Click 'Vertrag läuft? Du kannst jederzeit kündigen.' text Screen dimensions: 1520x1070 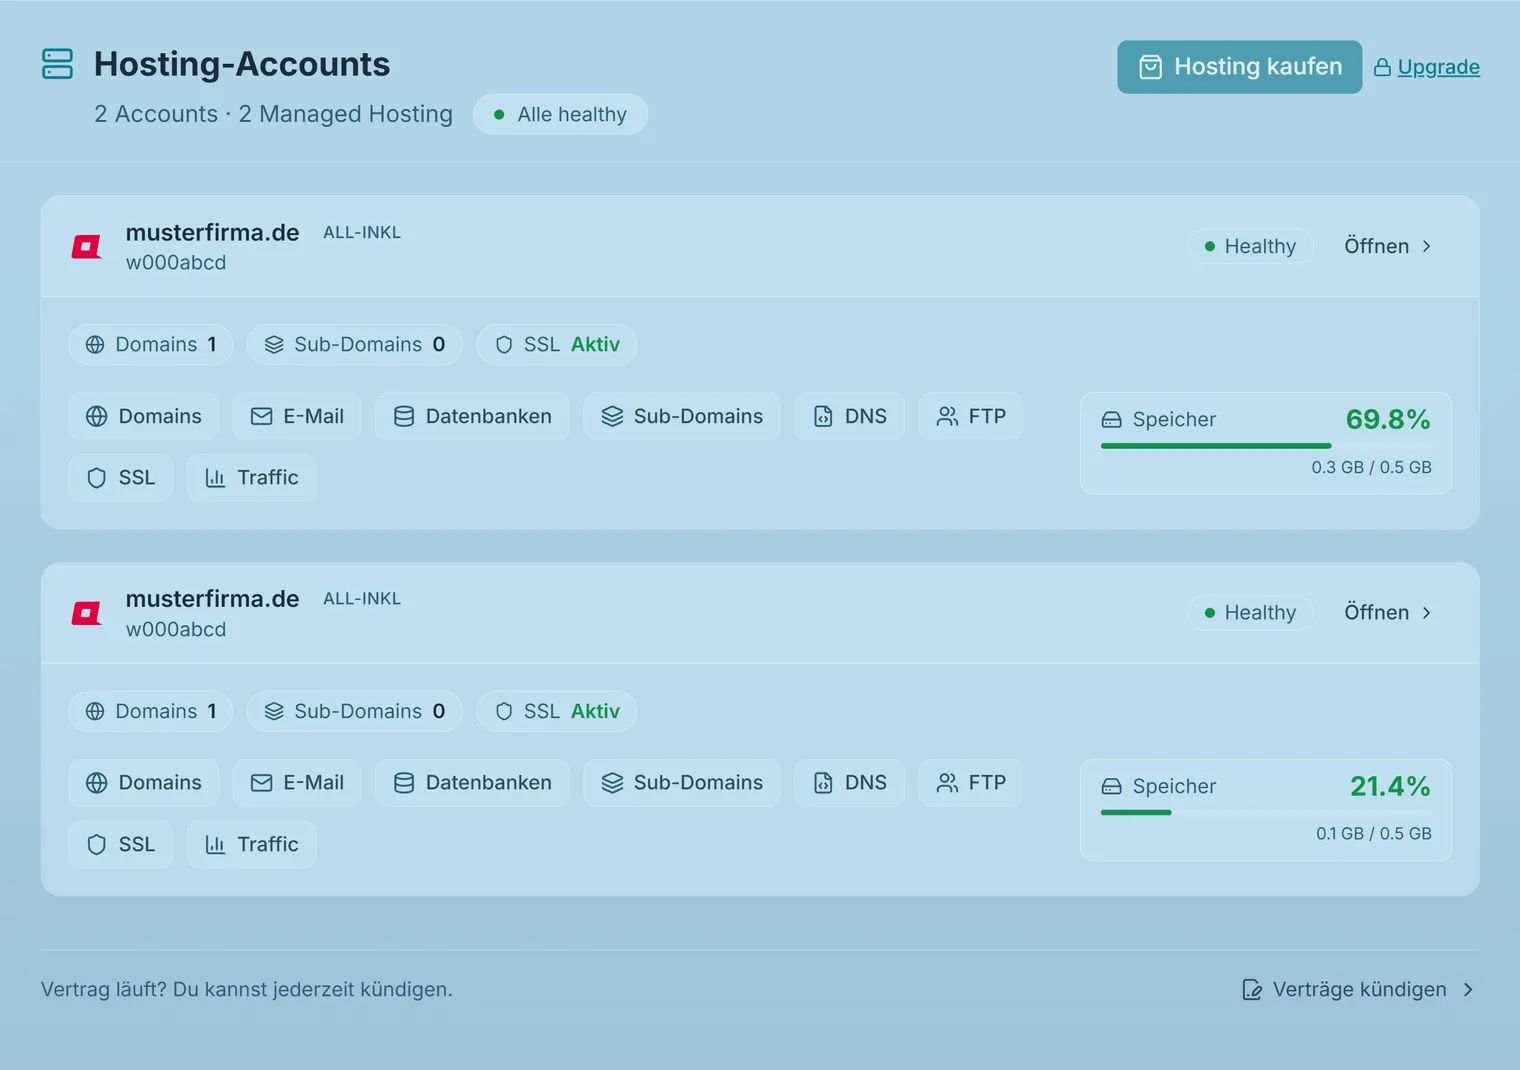[247, 990]
